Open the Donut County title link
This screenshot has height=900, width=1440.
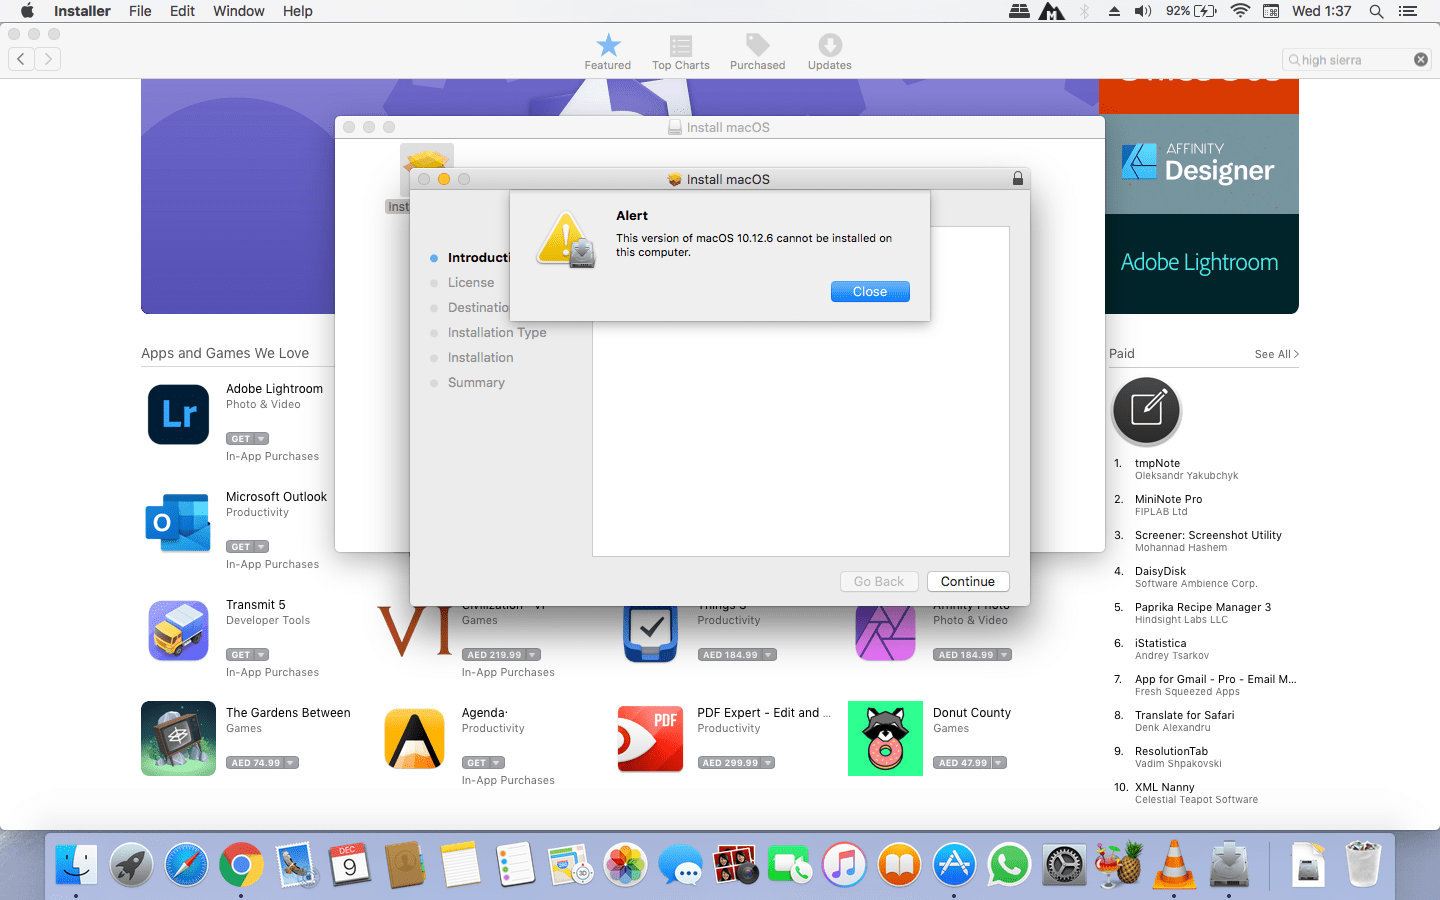click(972, 713)
